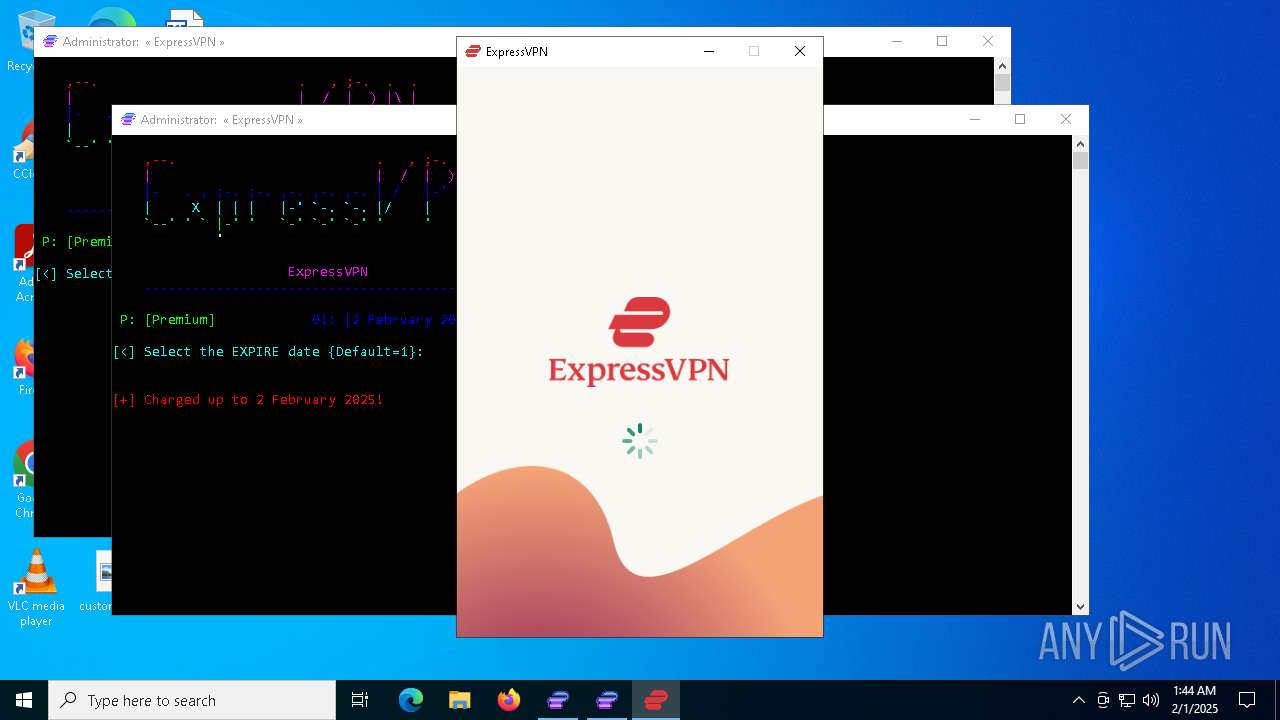Image resolution: width=1280 pixels, height=720 pixels.
Task: Open File Explorer from the taskbar
Action: [459, 700]
